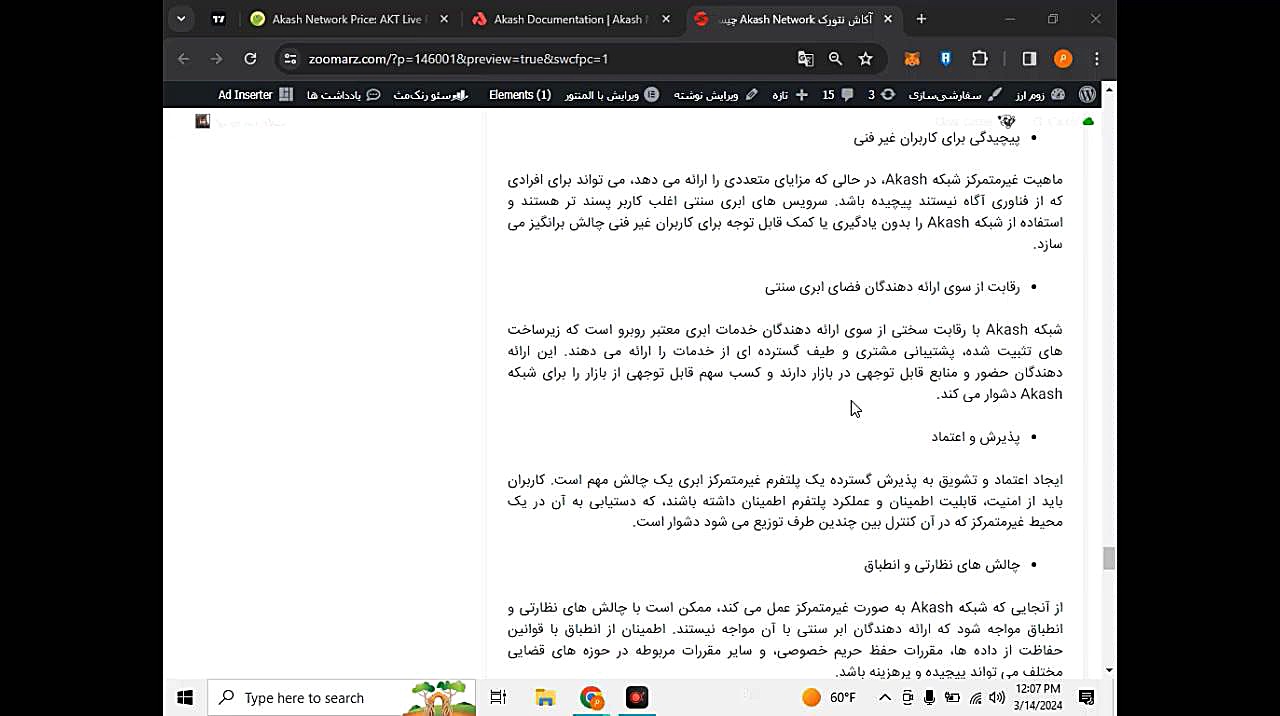The width and height of the screenshot is (1280, 716).
Task: Open the Extensions puzzle menu
Action: [980, 59]
